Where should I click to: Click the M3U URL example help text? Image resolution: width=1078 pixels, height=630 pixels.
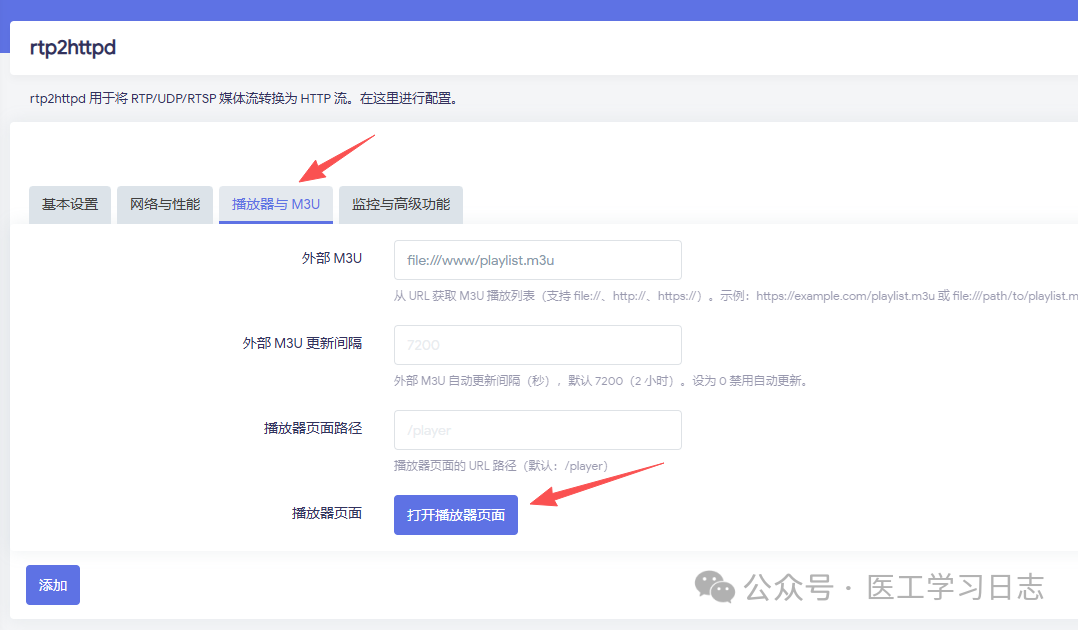tap(735, 296)
